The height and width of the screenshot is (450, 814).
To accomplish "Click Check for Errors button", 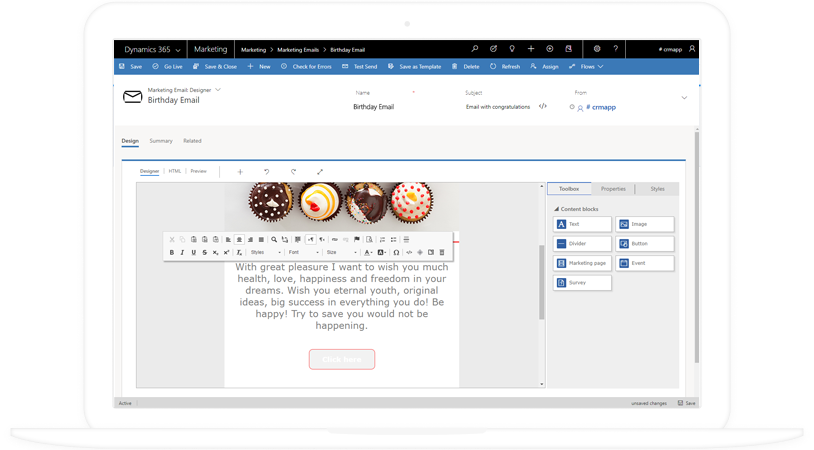I will click(306, 66).
